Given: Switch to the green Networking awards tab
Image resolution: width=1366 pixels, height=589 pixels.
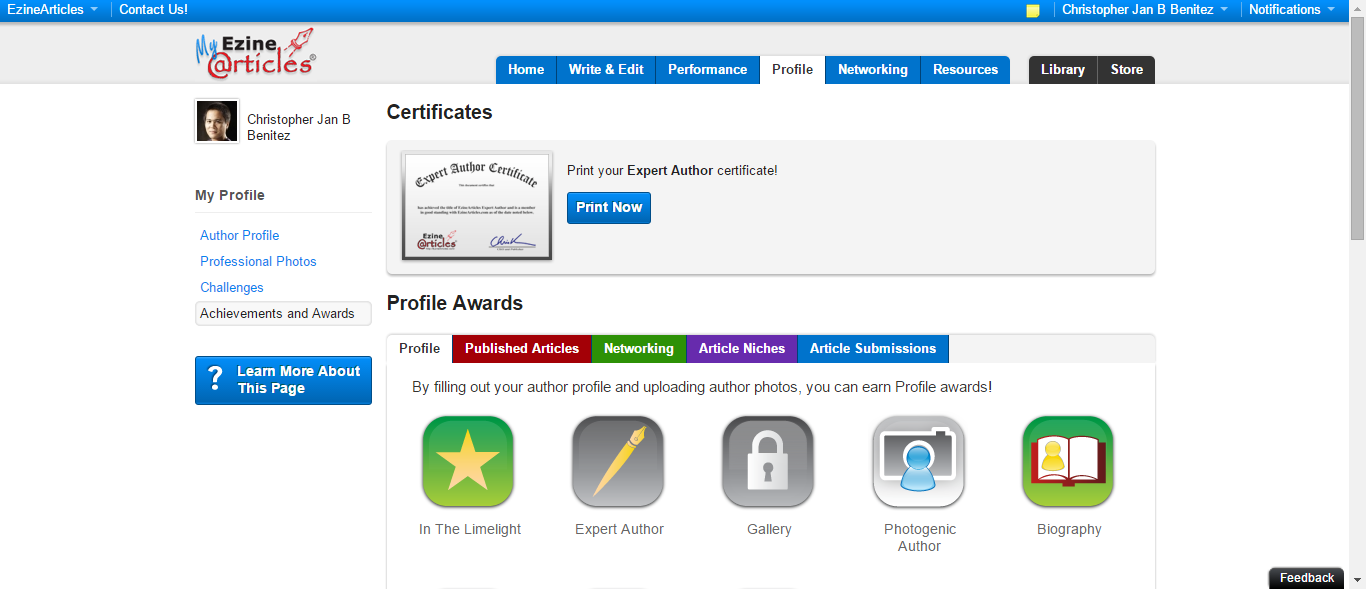Looking at the screenshot, I should [639, 348].
